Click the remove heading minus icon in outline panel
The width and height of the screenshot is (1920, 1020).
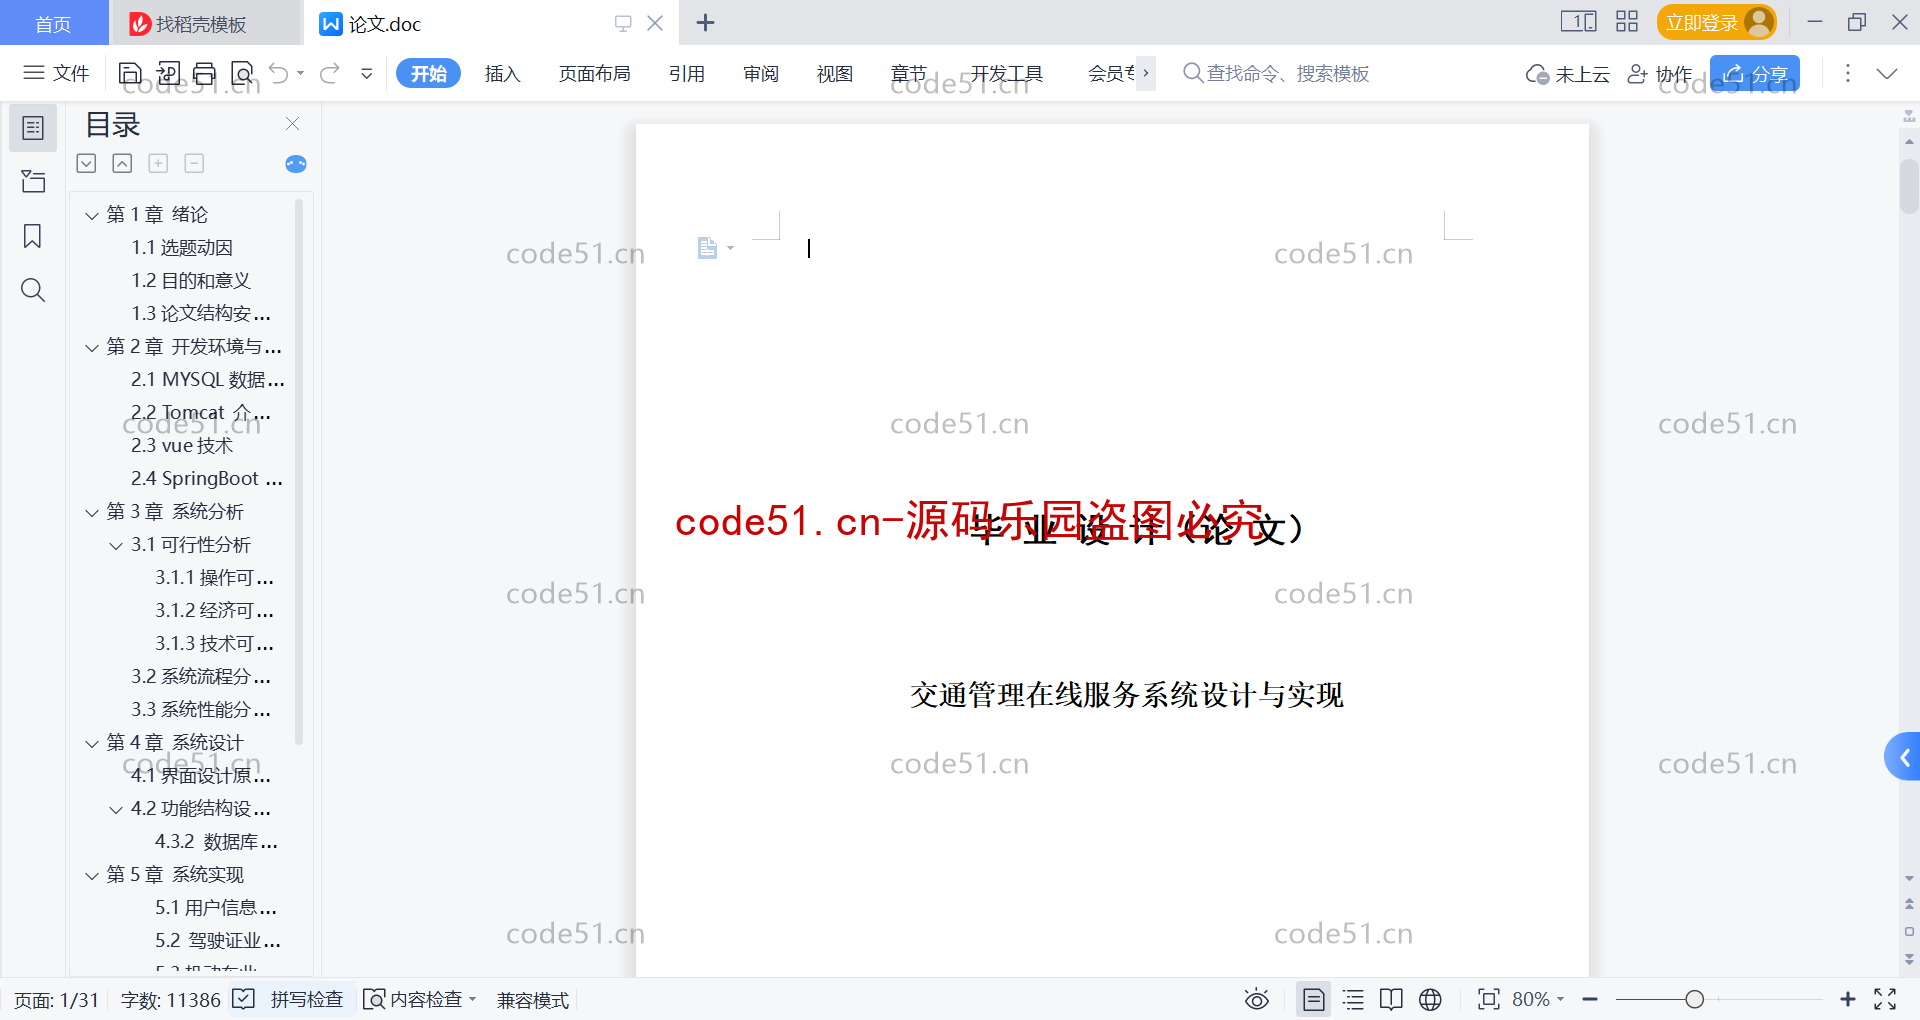(195, 163)
